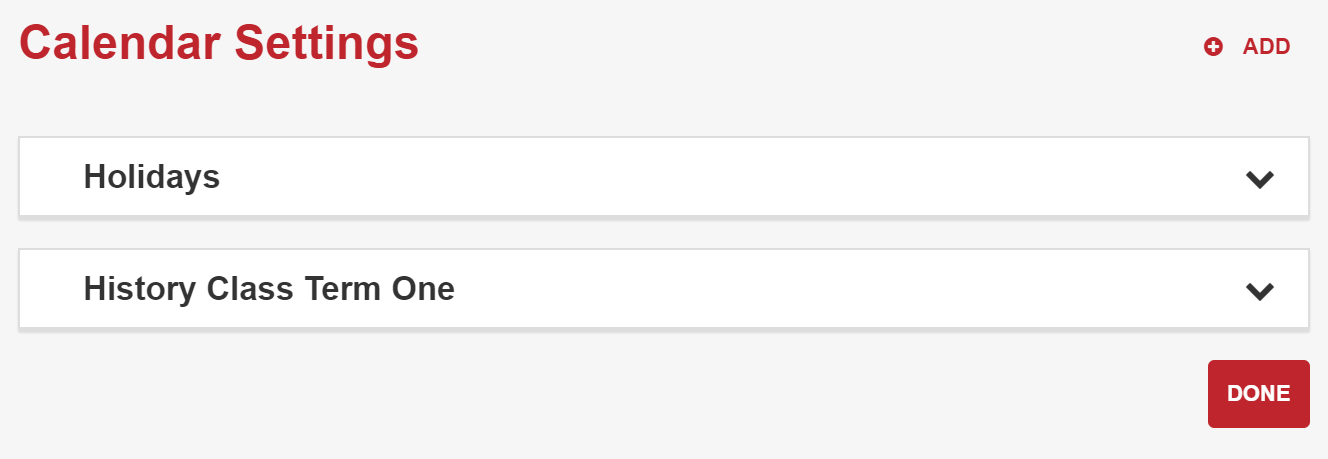Click the ADD text link

click(1266, 47)
